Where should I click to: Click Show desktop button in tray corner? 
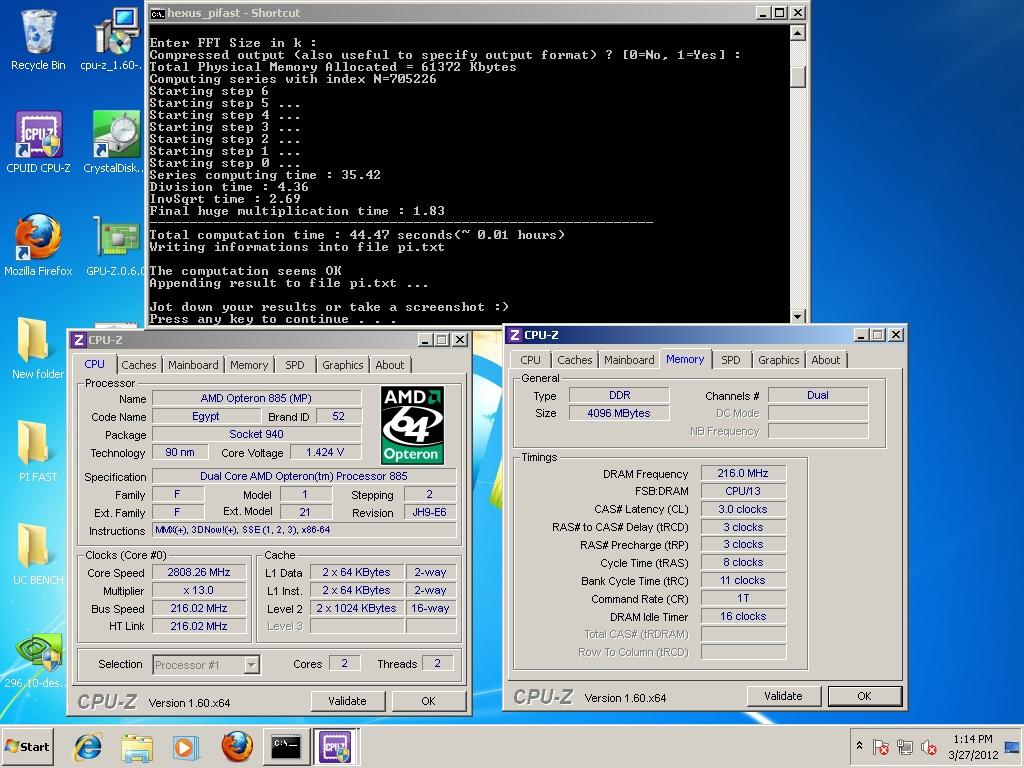tap(1014, 746)
